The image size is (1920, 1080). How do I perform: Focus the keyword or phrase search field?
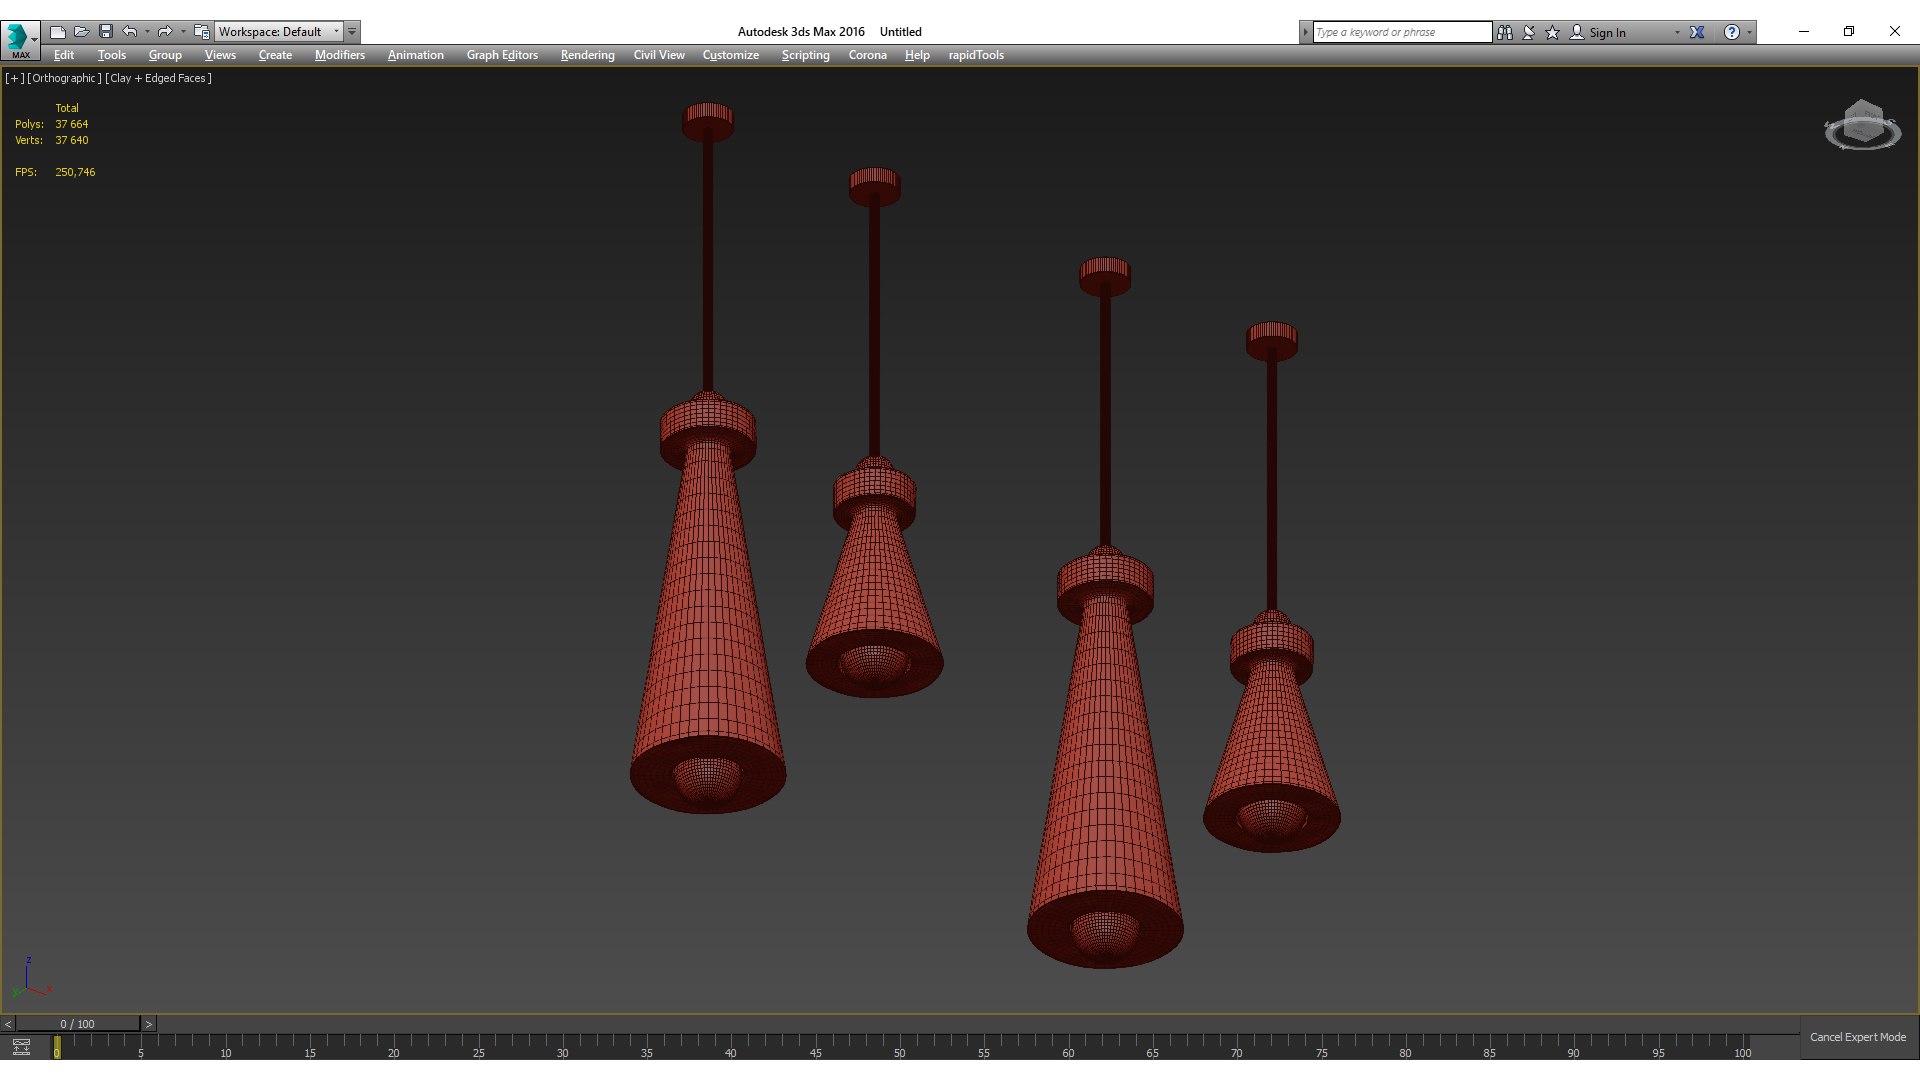(1402, 32)
